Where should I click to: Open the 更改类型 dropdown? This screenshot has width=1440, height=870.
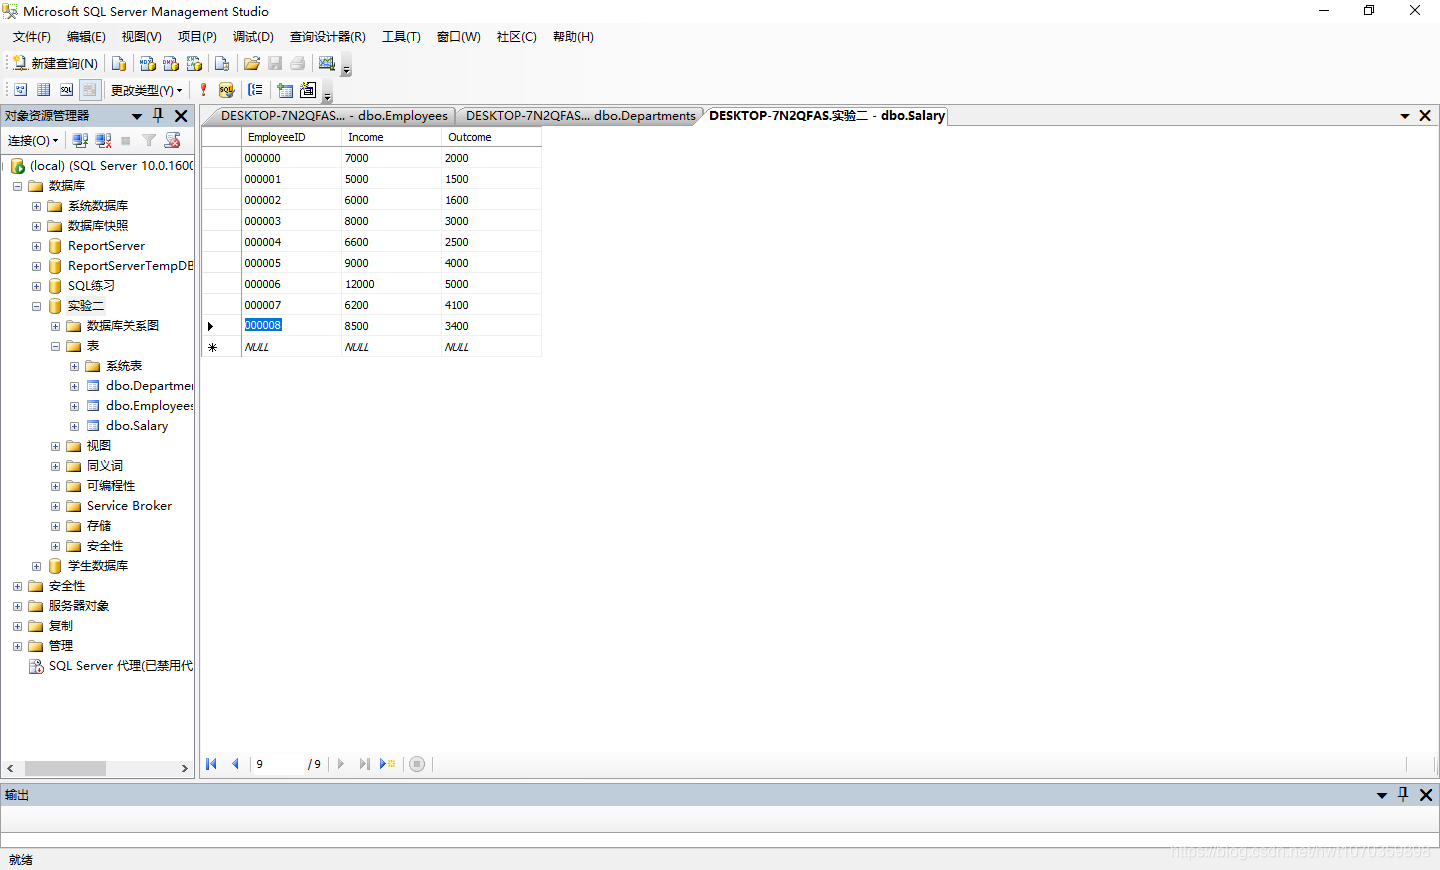point(146,90)
